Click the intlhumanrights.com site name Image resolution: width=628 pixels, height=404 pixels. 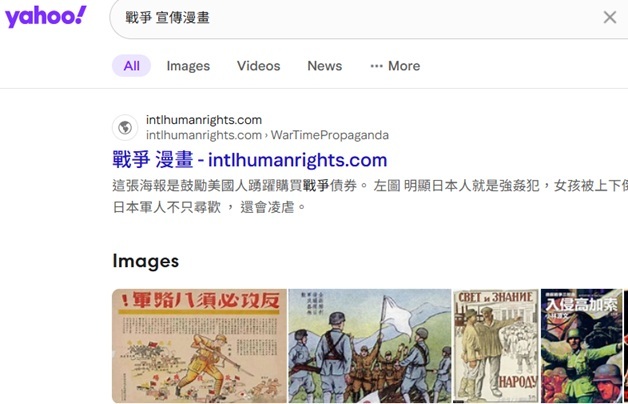(204, 120)
